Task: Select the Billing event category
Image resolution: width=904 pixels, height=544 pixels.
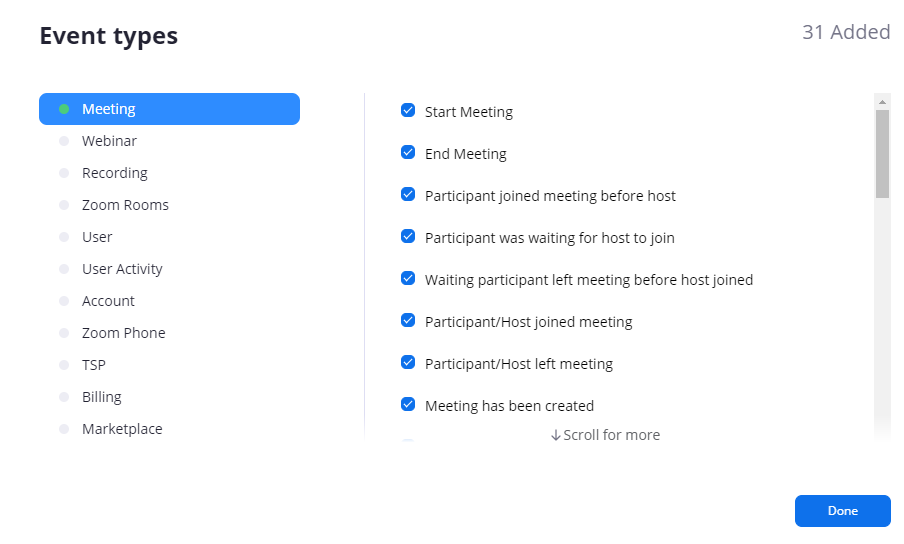Action: pos(101,397)
